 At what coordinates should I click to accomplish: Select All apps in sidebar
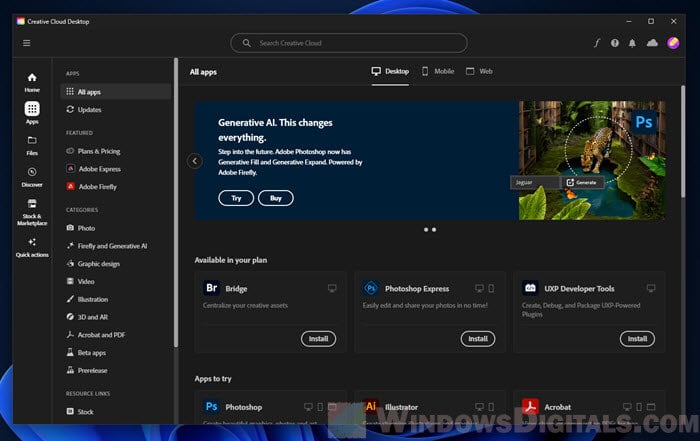coord(116,92)
